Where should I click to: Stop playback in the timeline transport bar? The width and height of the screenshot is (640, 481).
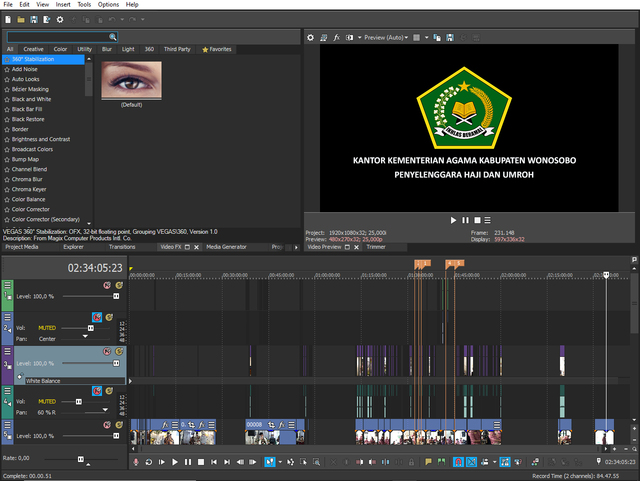201,462
